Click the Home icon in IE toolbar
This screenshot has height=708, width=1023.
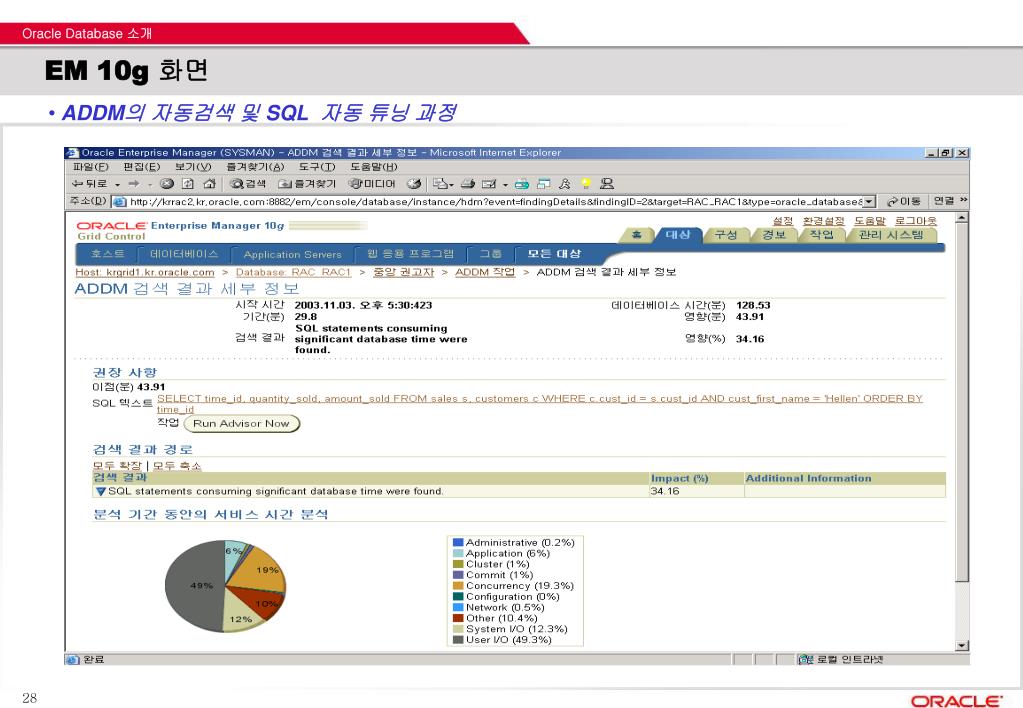coord(209,184)
